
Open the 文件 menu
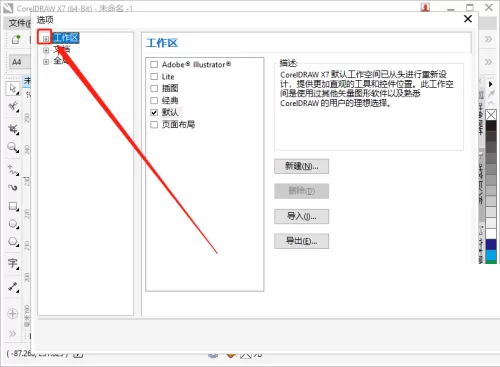coord(19,23)
